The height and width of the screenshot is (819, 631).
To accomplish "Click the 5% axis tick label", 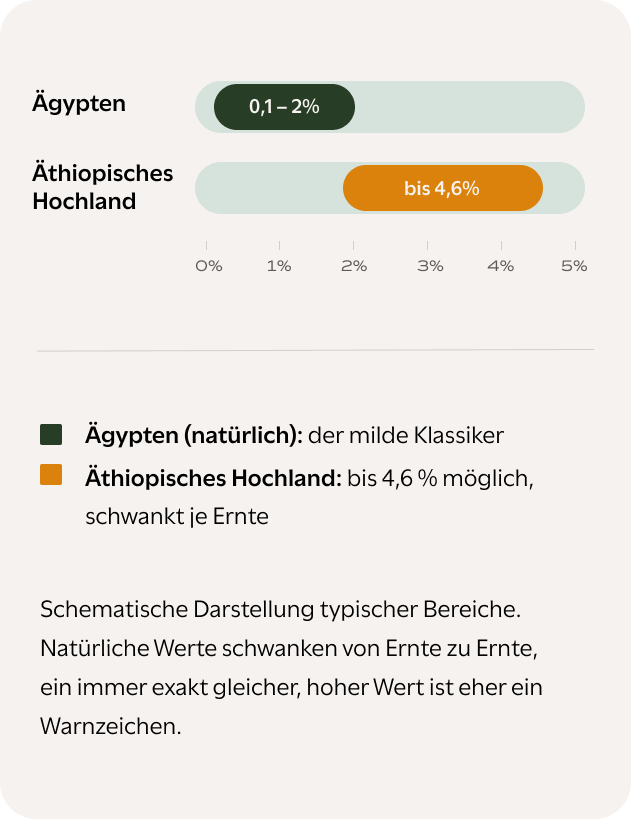I will (574, 266).
